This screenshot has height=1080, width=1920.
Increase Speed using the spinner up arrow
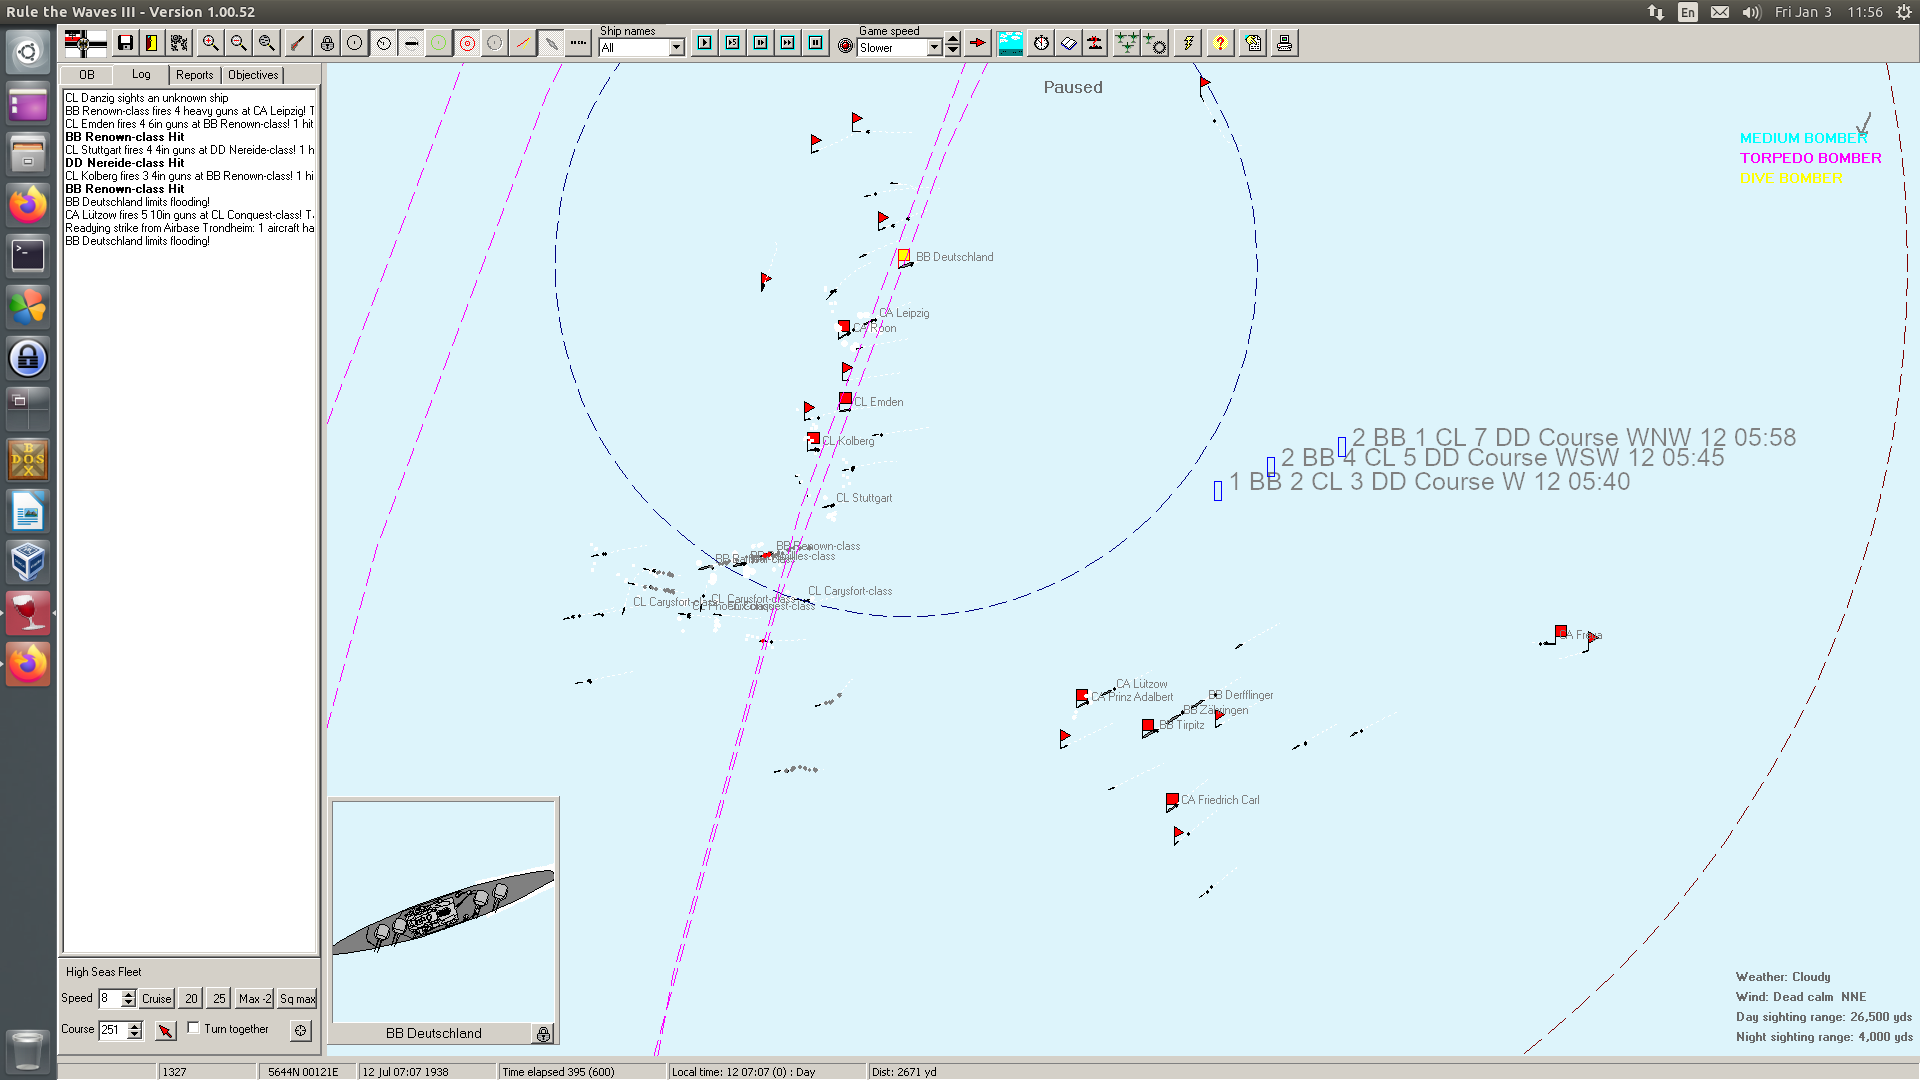(x=128, y=995)
